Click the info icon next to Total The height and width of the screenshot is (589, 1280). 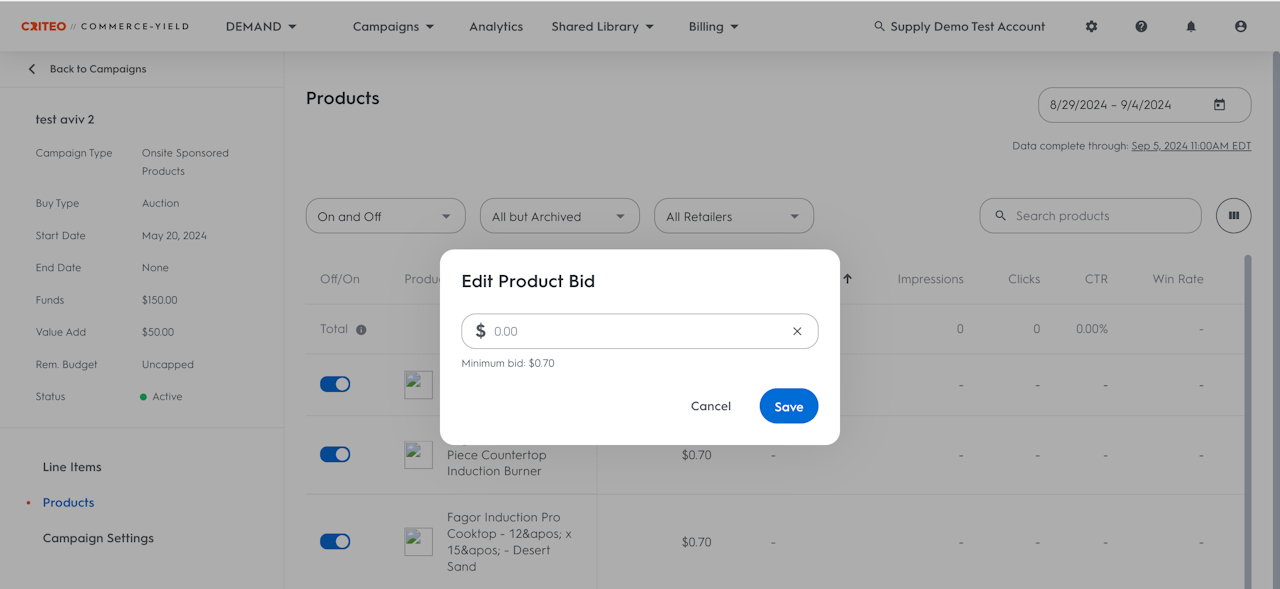point(361,330)
